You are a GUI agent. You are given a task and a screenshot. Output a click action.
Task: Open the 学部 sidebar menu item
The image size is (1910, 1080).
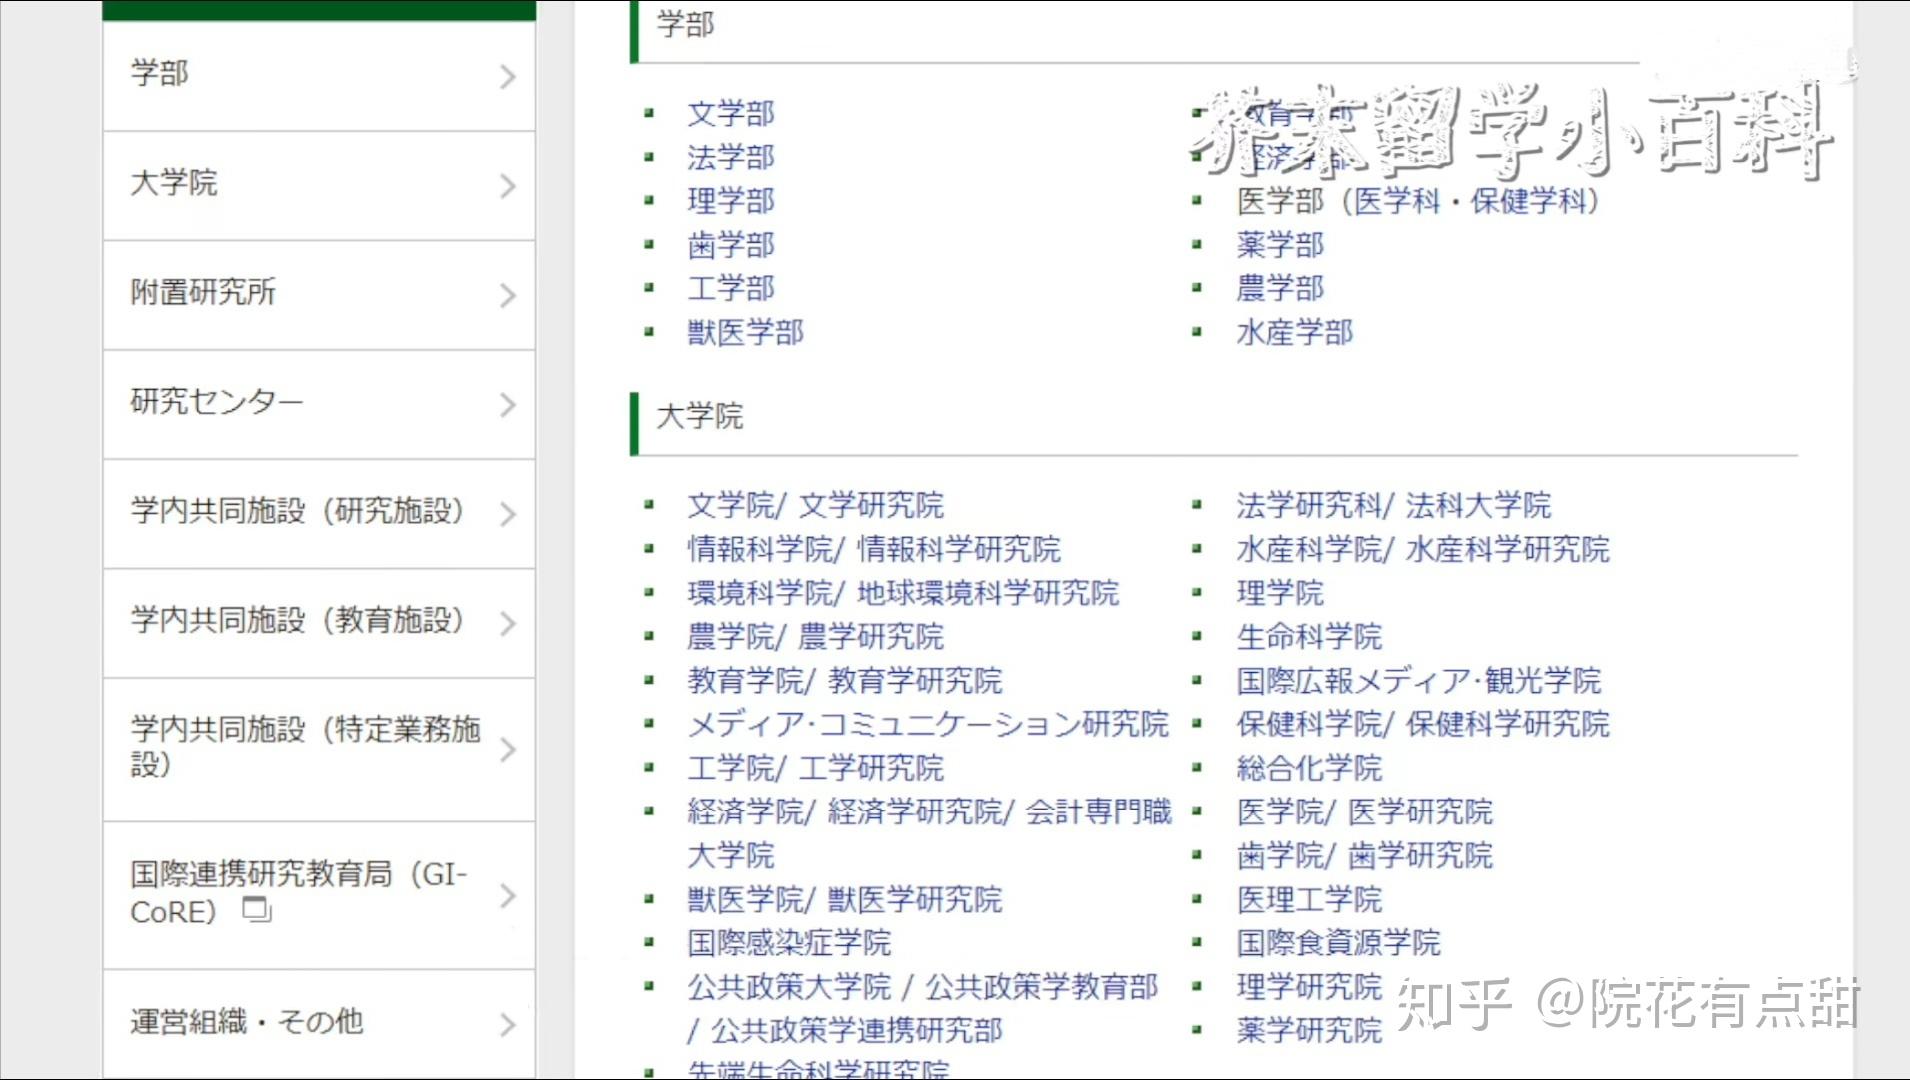tap(319, 75)
